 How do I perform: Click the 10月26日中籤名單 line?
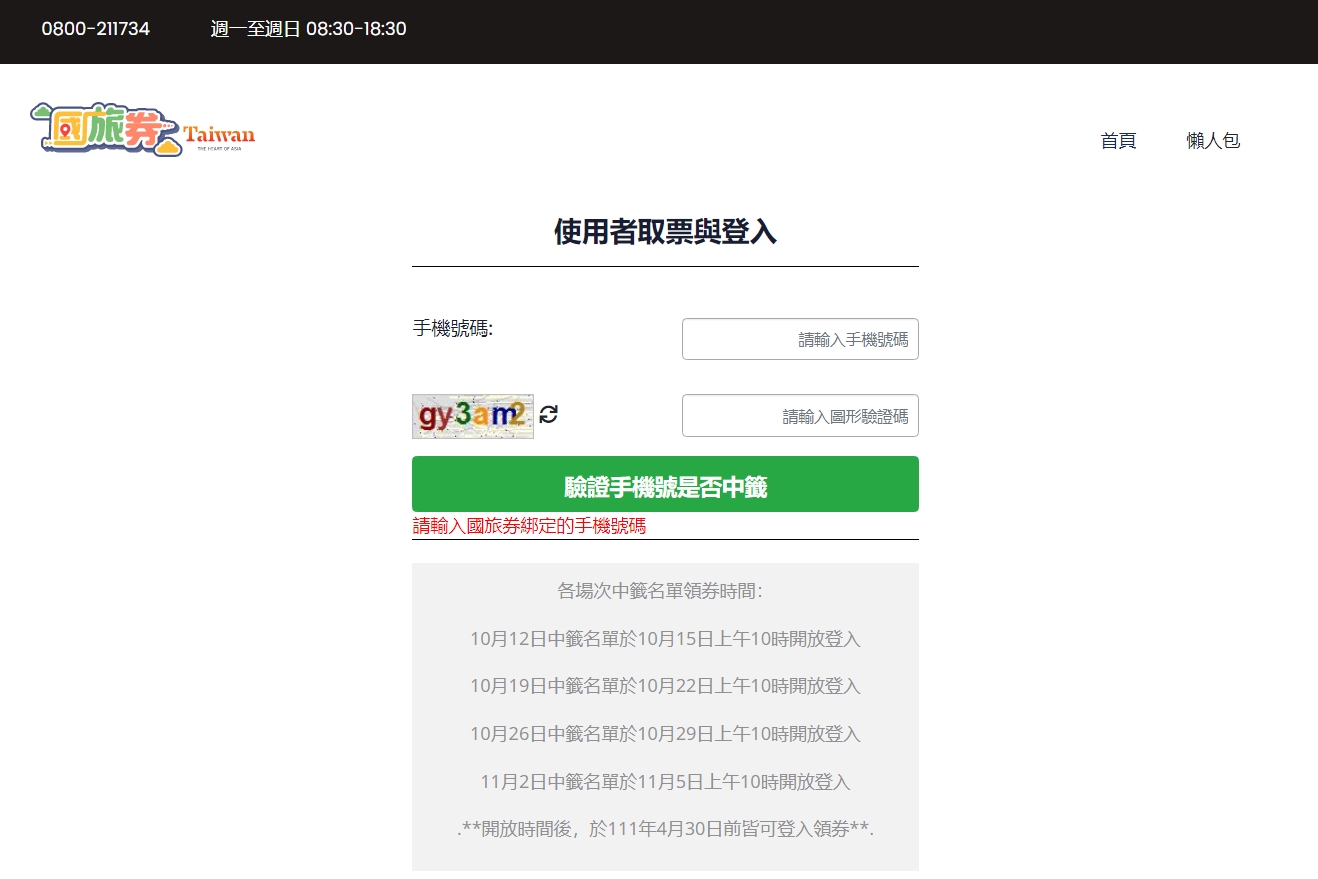(665, 734)
